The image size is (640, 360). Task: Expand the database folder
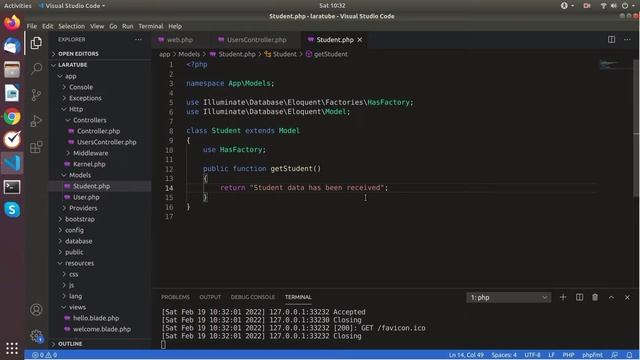(x=78, y=241)
